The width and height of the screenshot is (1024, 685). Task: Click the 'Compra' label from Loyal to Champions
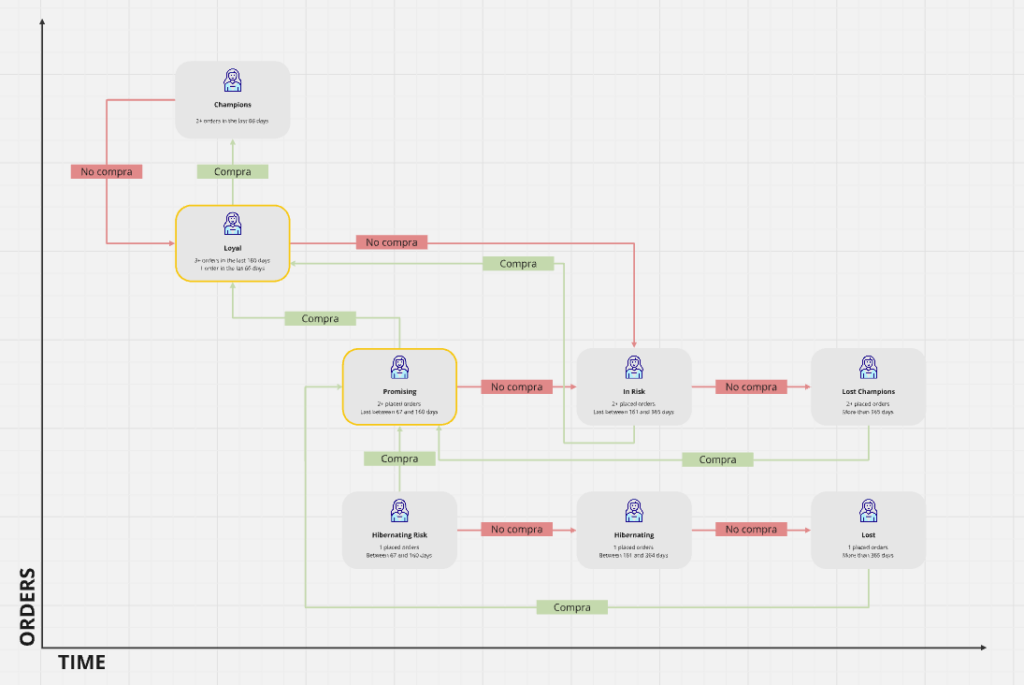(x=232, y=172)
